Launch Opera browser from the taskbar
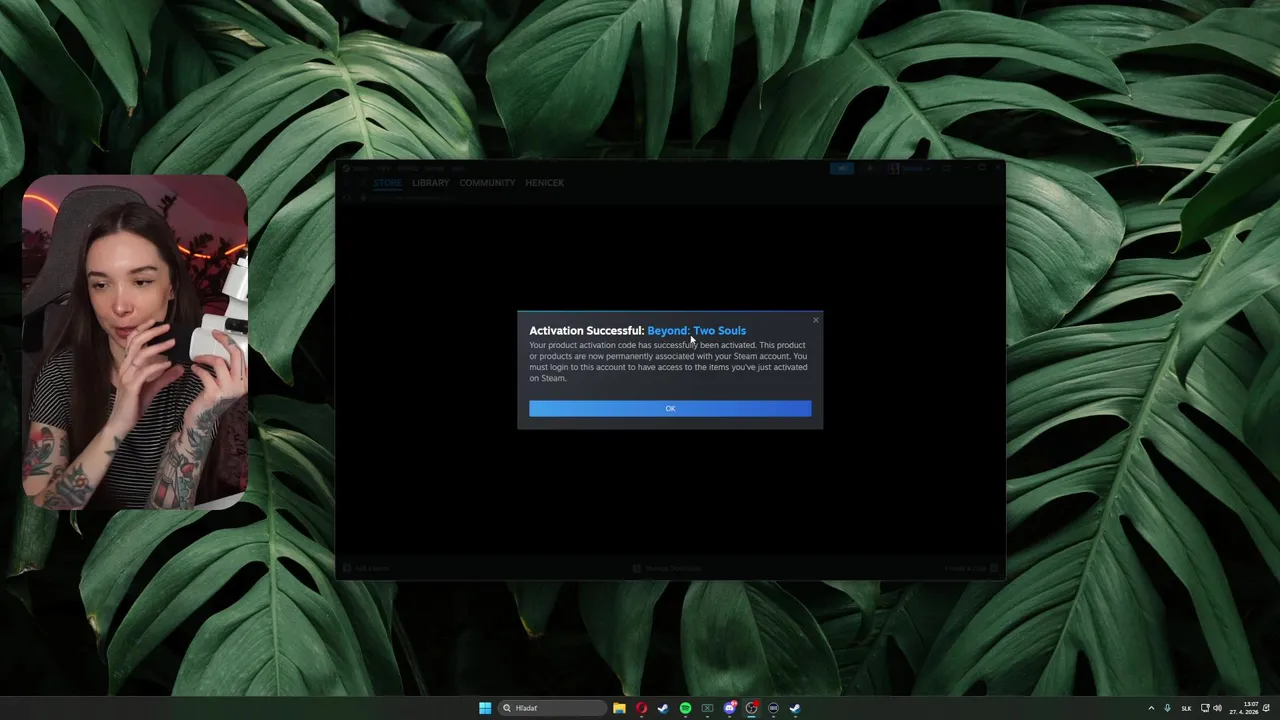 tap(641, 708)
